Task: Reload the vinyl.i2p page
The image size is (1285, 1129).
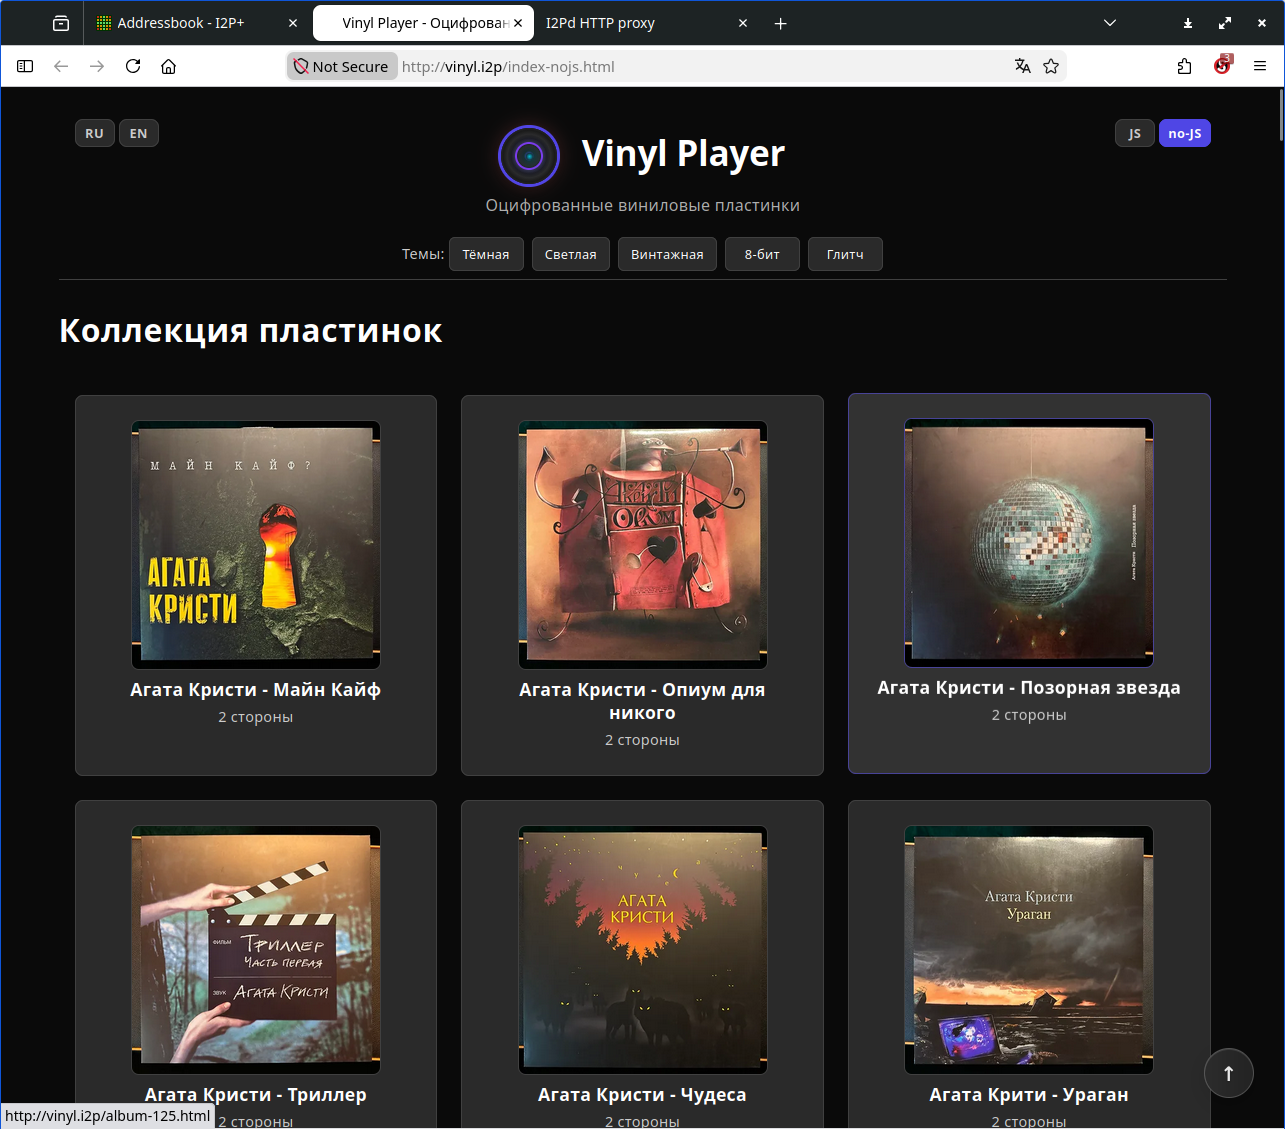Action: tap(133, 66)
